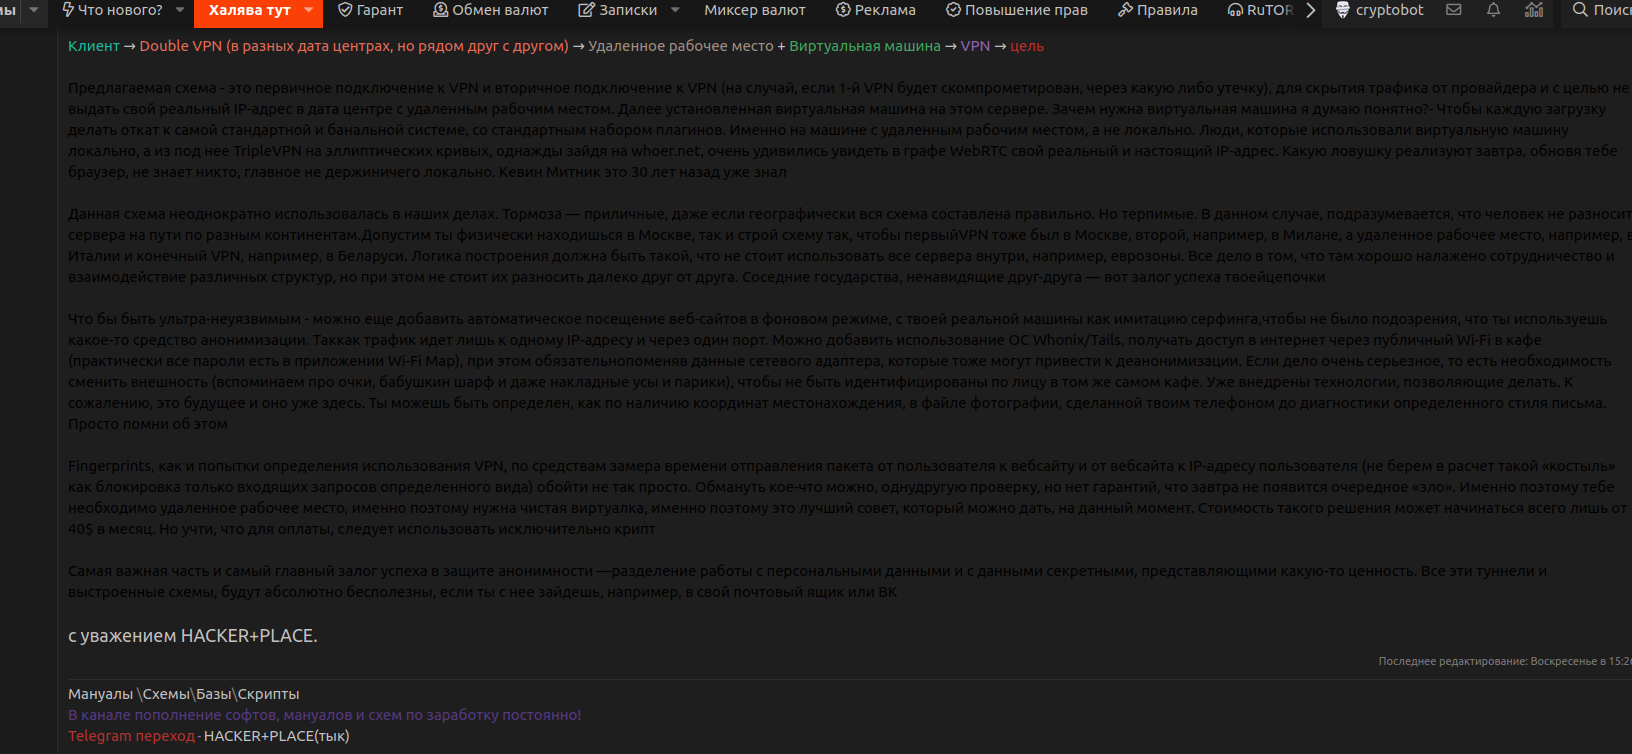Open the cryptobot user account menu
The width and height of the screenshot is (1632, 754).
click(1379, 10)
